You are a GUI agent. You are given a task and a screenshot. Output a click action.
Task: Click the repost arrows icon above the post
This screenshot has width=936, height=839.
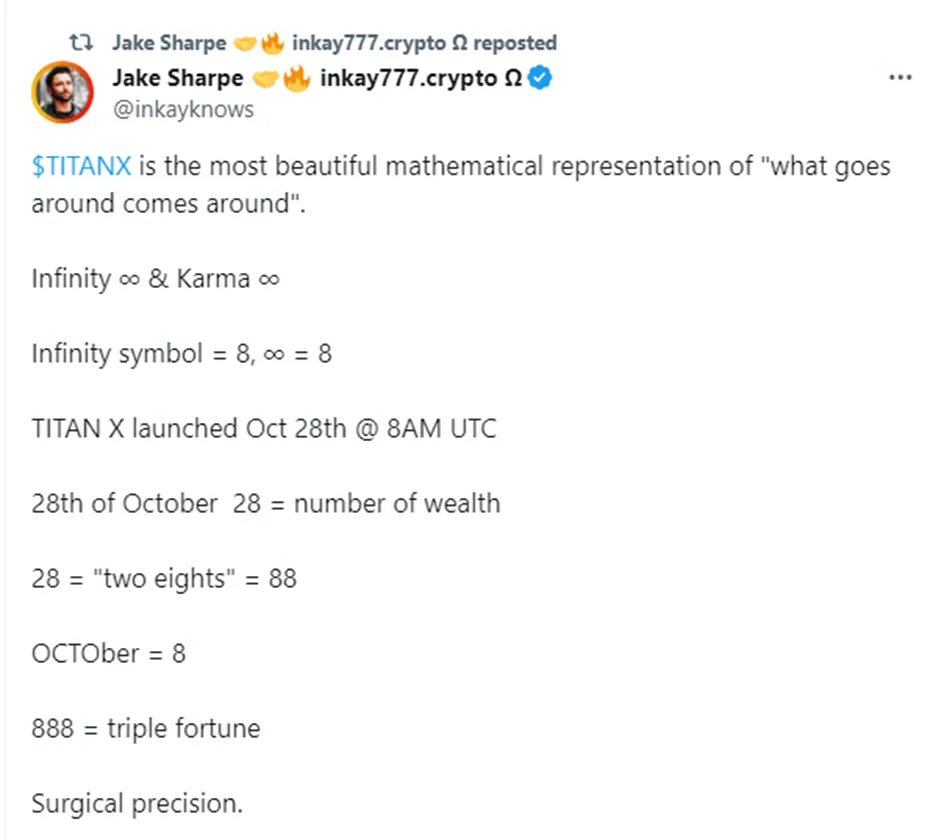(81, 42)
